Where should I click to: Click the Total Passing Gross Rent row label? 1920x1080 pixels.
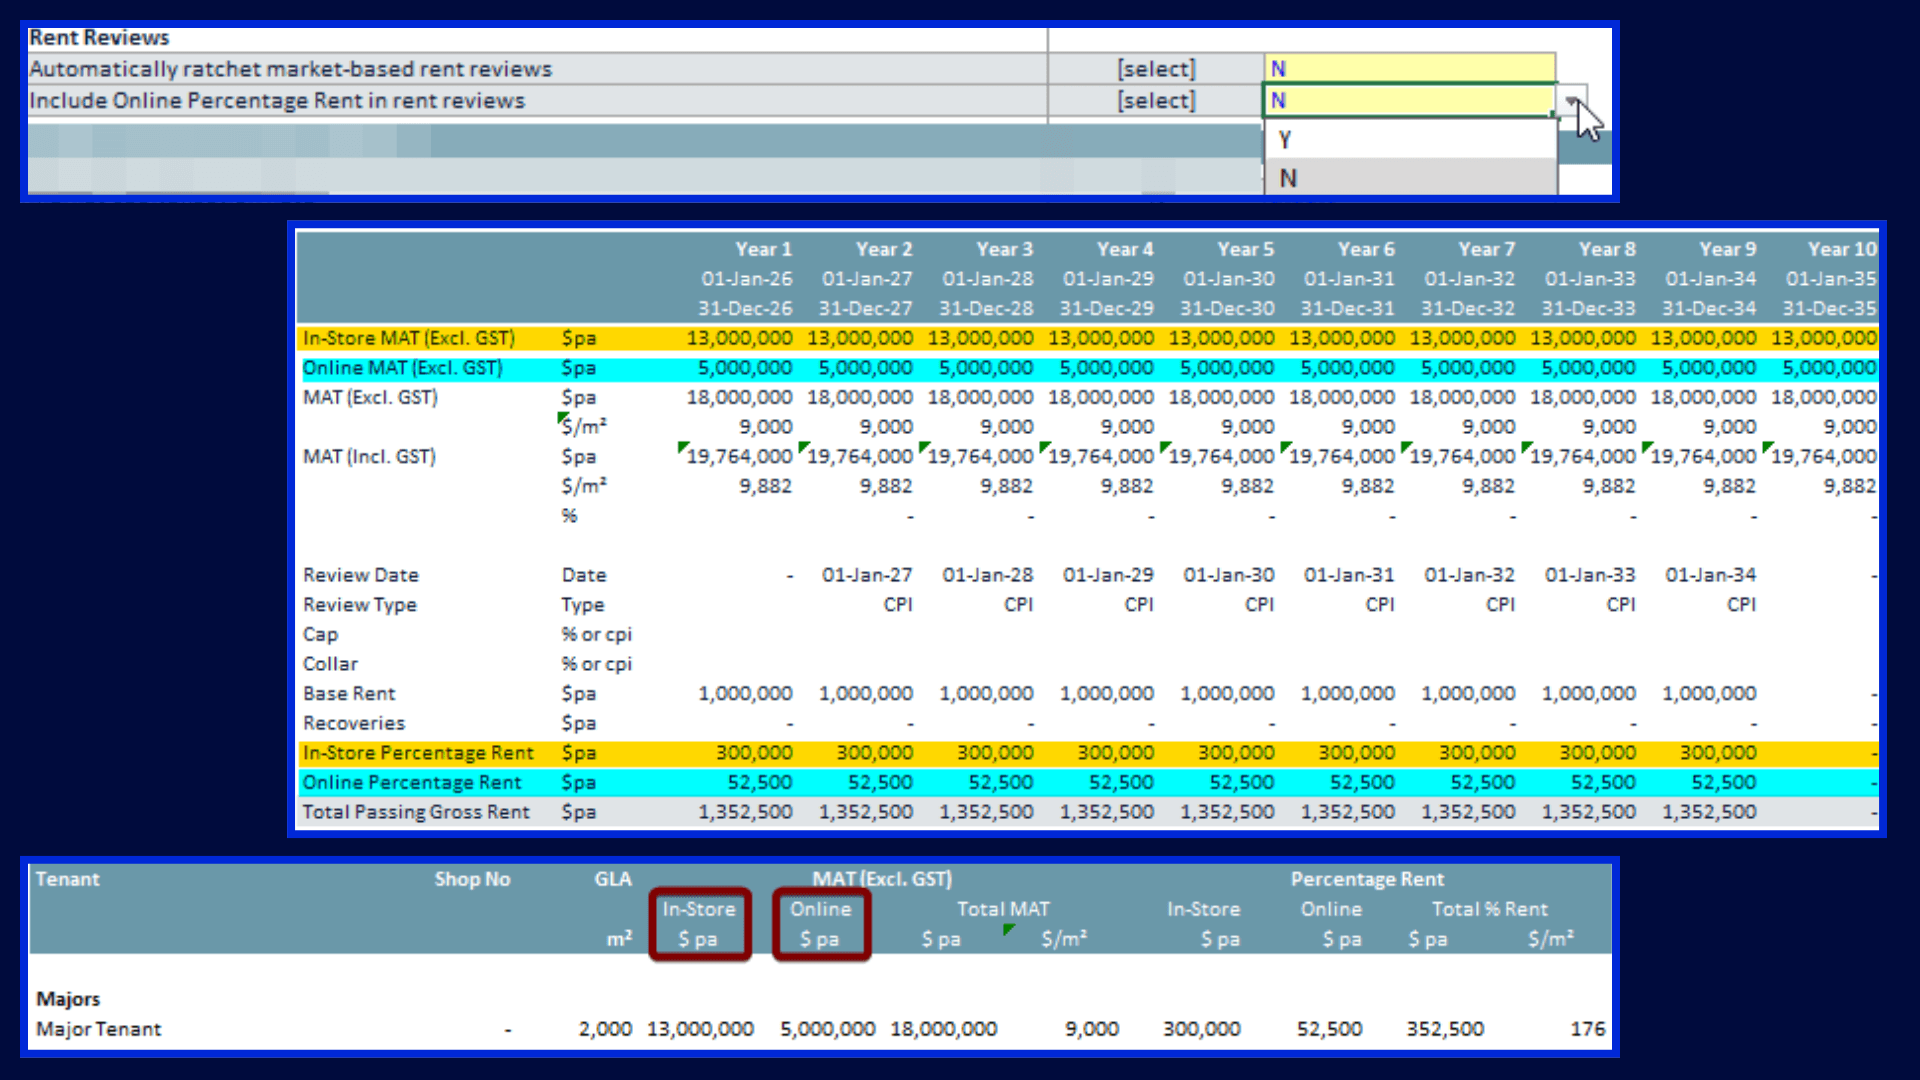[x=416, y=811]
